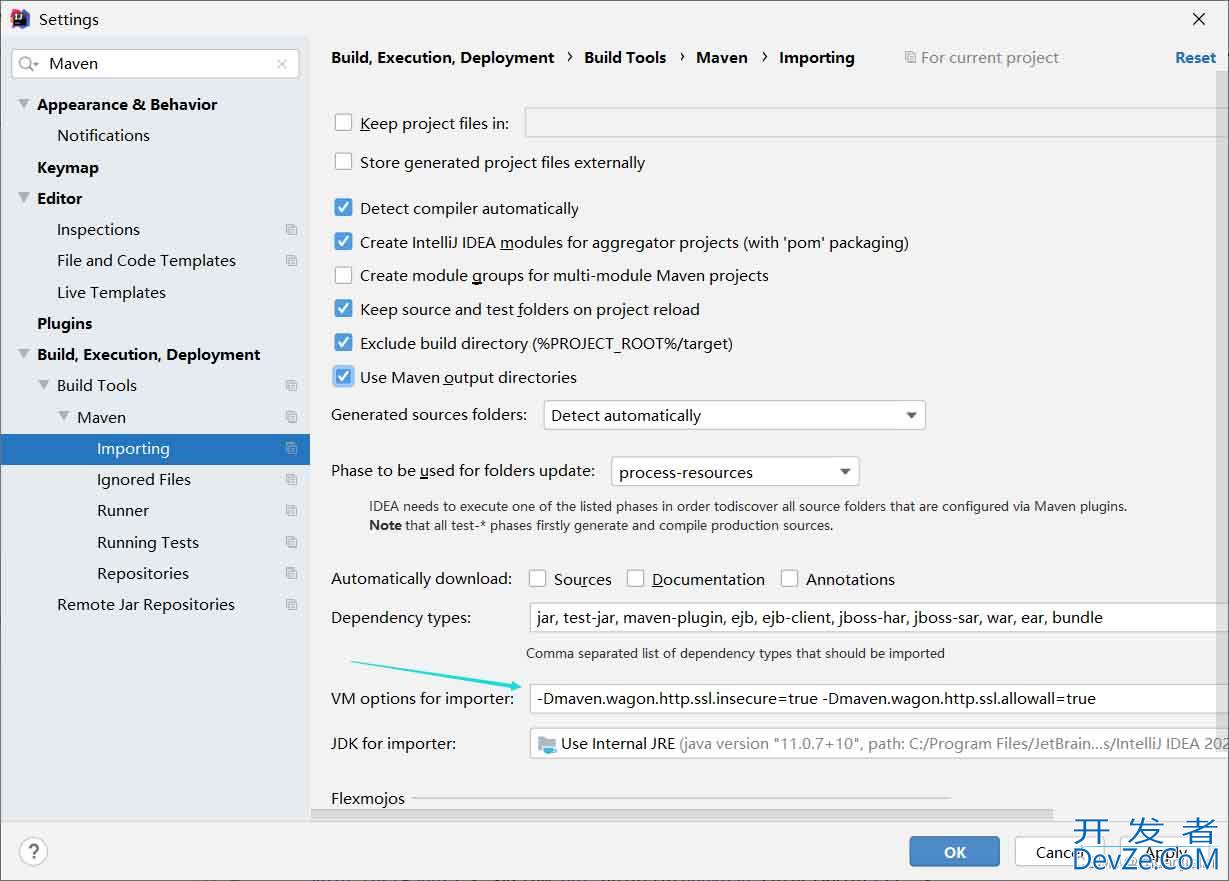
Task: Click project-level icon beside Importing
Action: click(x=291, y=448)
